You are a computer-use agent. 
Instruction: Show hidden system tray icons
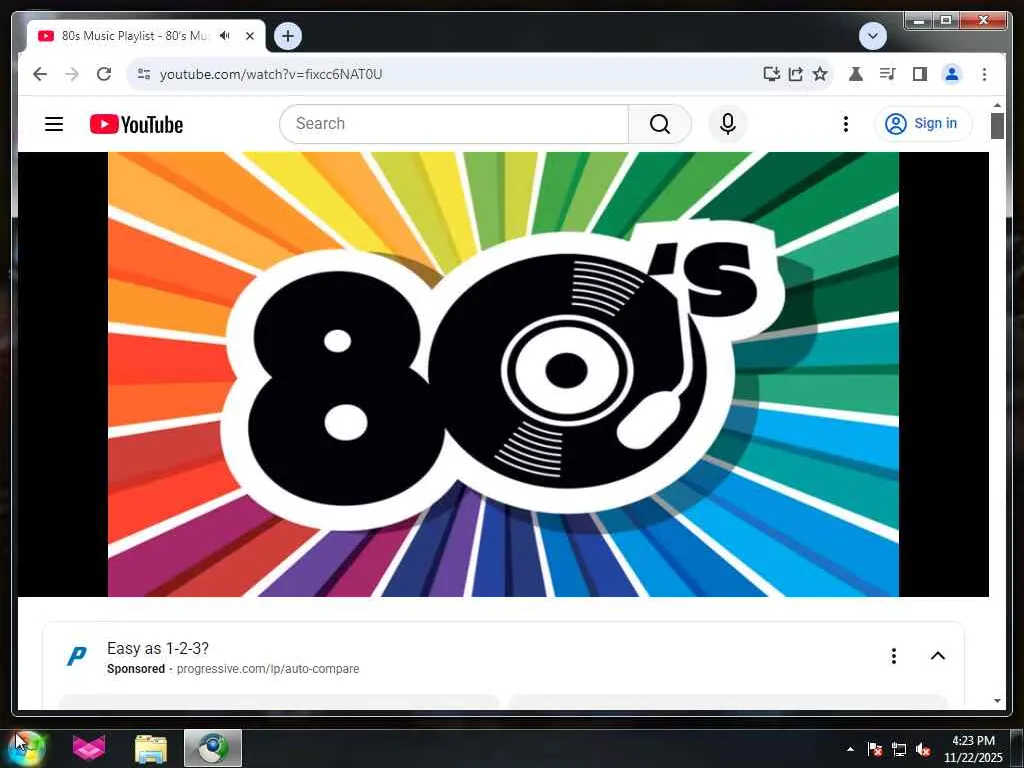coord(850,749)
